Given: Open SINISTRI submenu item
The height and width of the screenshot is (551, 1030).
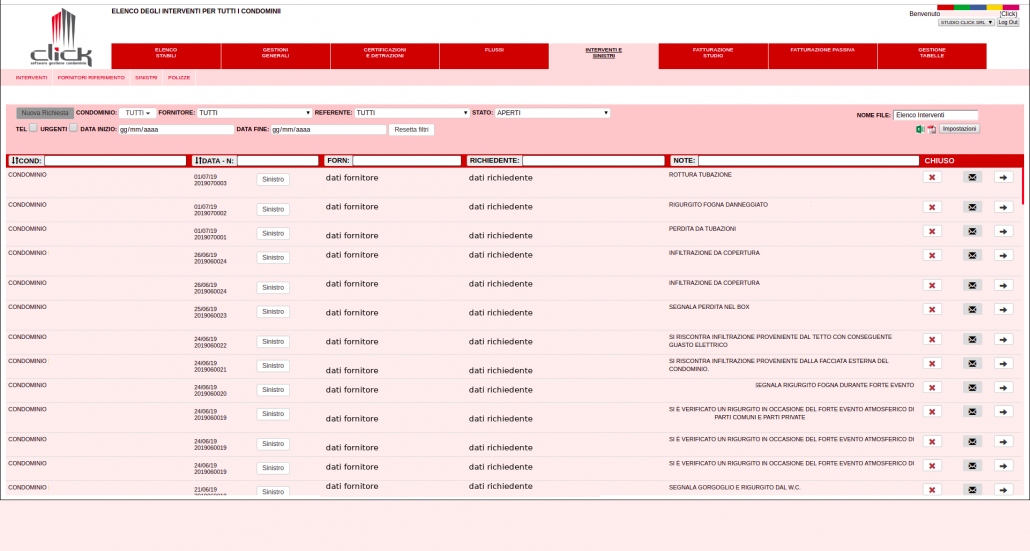Looking at the screenshot, I should click(x=146, y=77).
